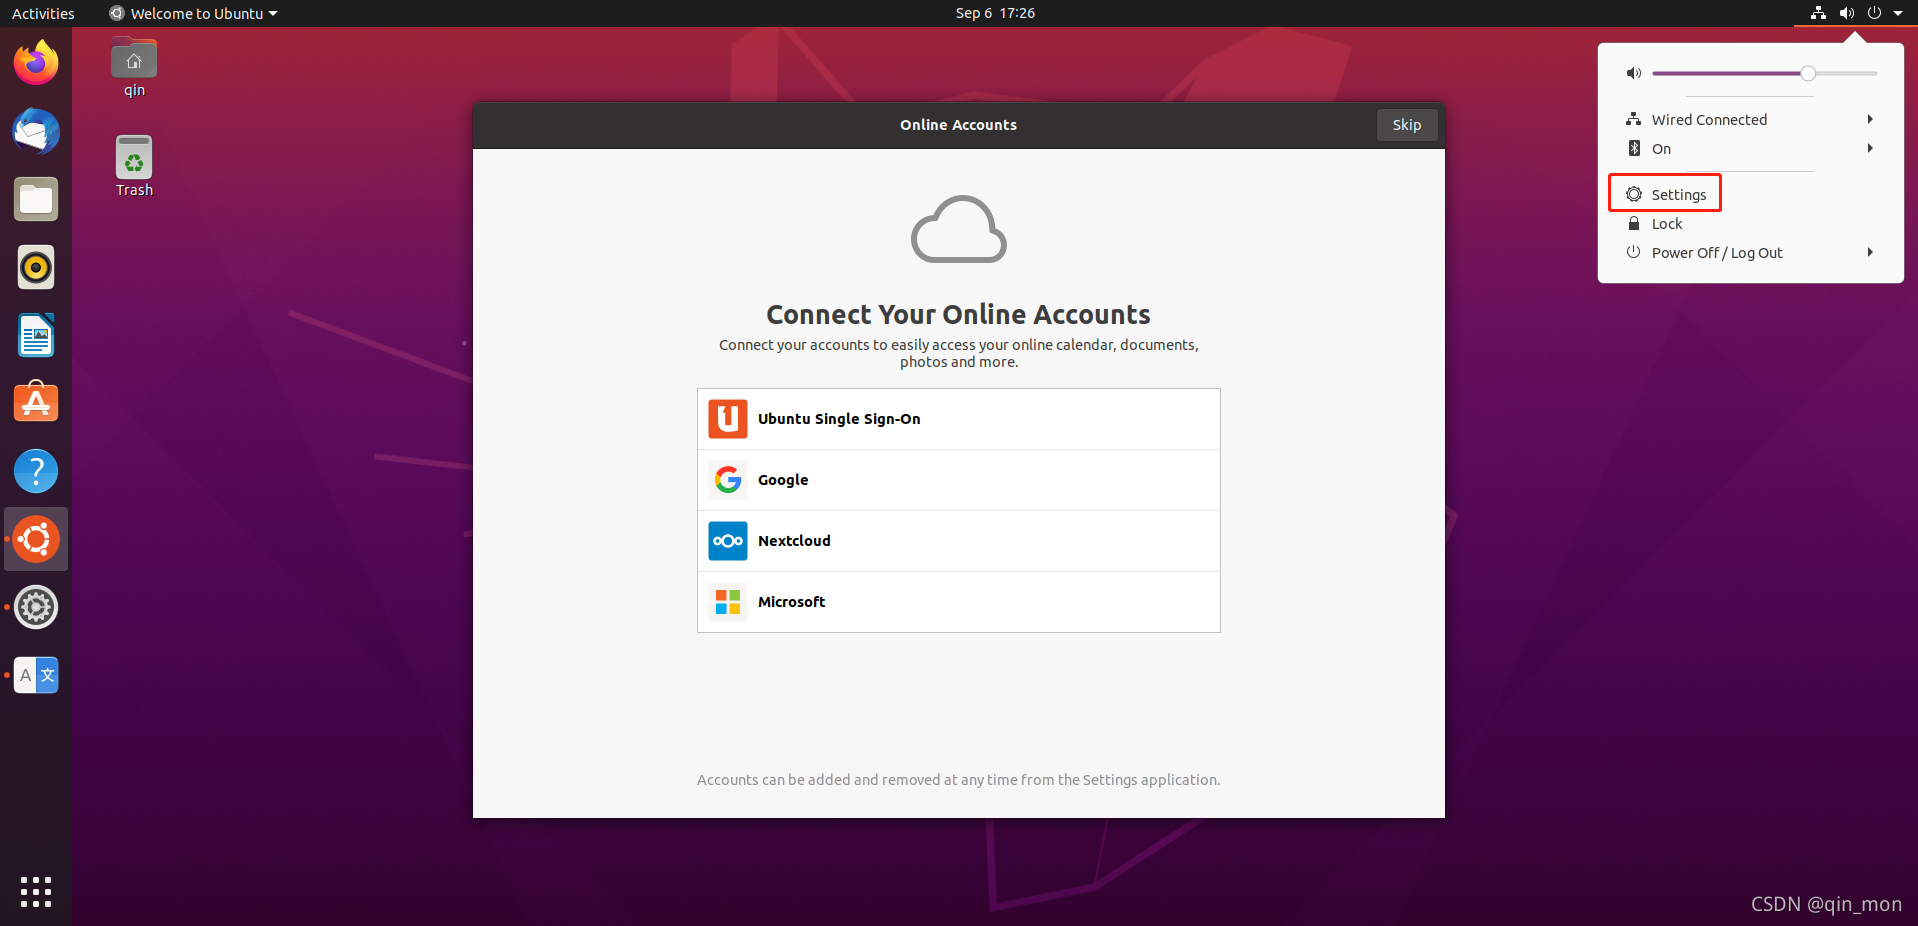Image resolution: width=1918 pixels, height=926 pixels.
Task: Open the qin home folder on desktop
Action: point(134,68)
